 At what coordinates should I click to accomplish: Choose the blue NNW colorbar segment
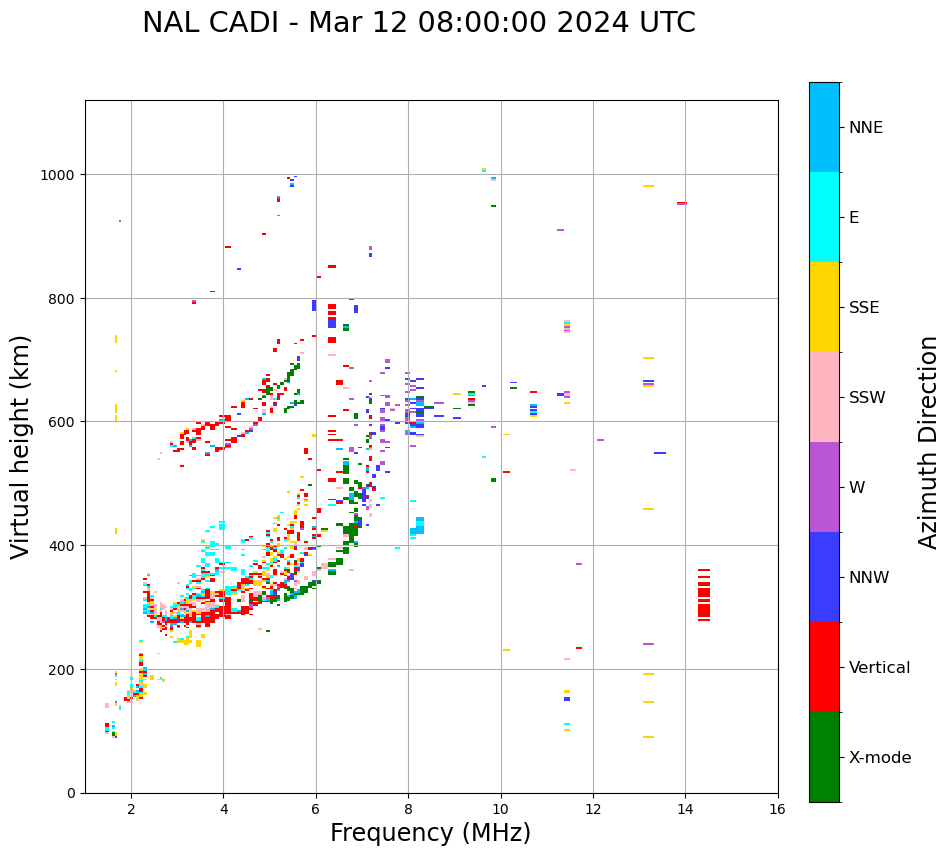[x=824, y=577]
